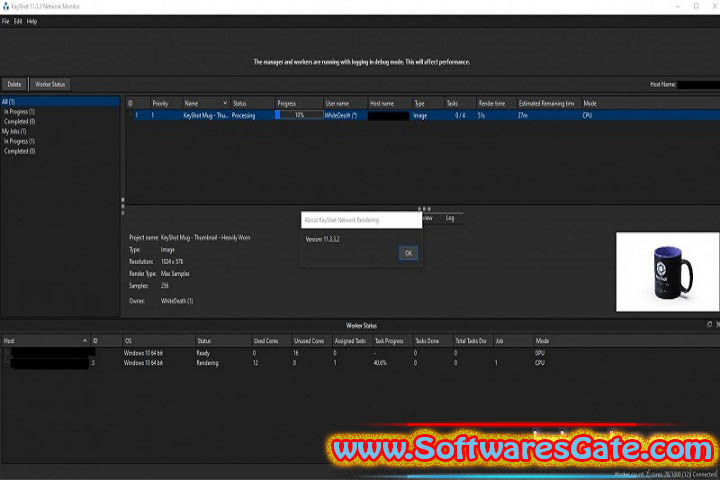Open the Edit menu
The height and width of the screenshot is (480, 720).
point(18,22)
